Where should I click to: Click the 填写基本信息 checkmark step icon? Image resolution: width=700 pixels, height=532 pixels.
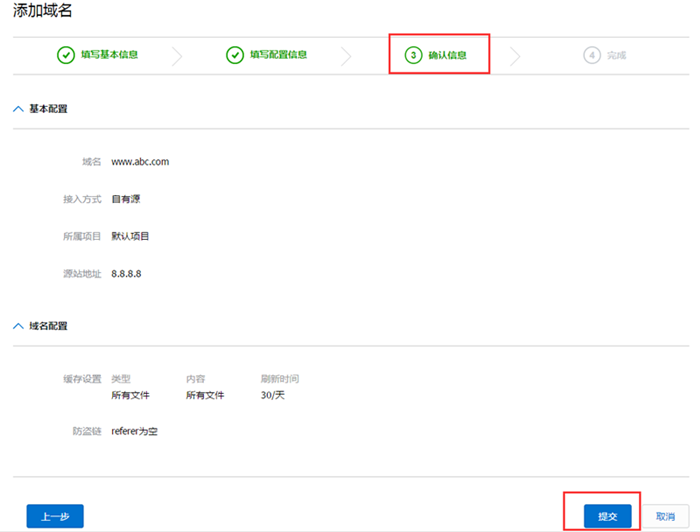coord(66,55)
